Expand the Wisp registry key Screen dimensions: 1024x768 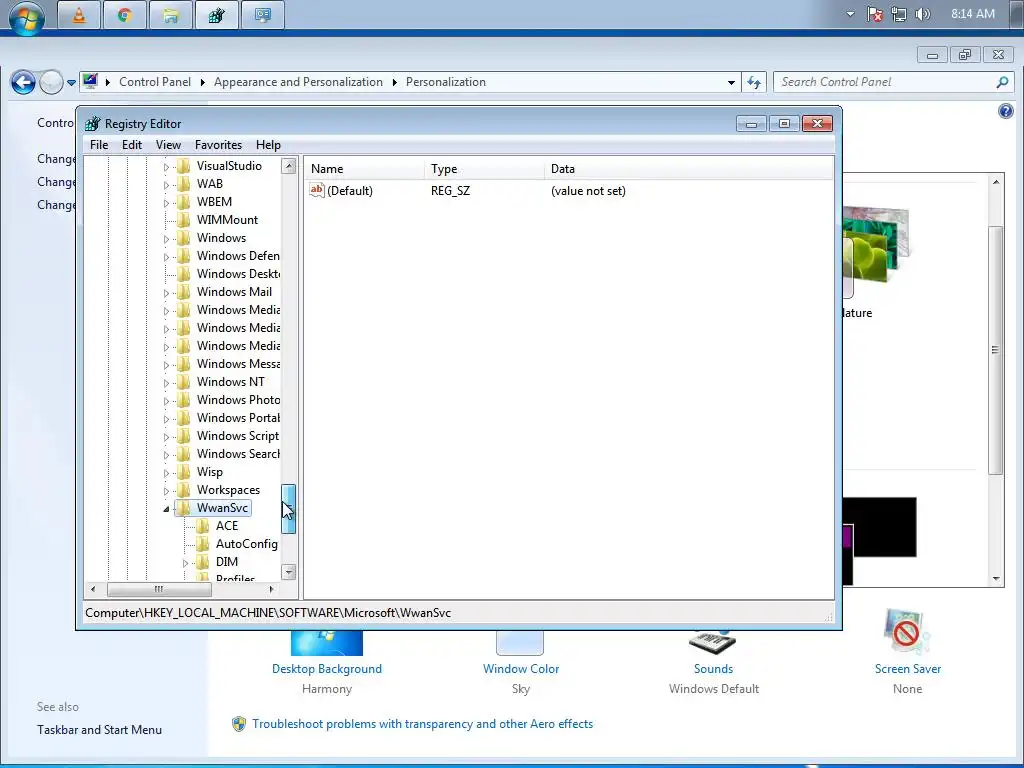pyautogui.click(x=166, y=473)
